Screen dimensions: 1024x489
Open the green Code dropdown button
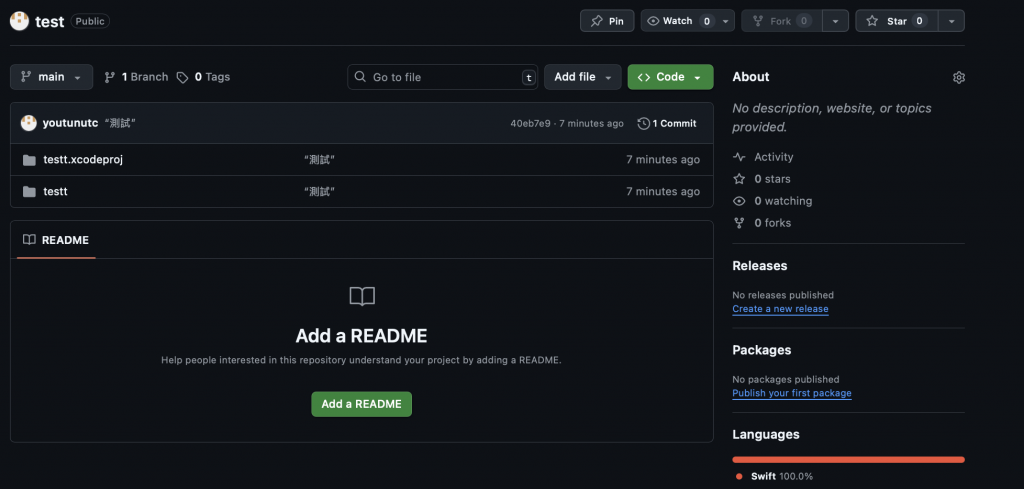click(x=670, y=77)
